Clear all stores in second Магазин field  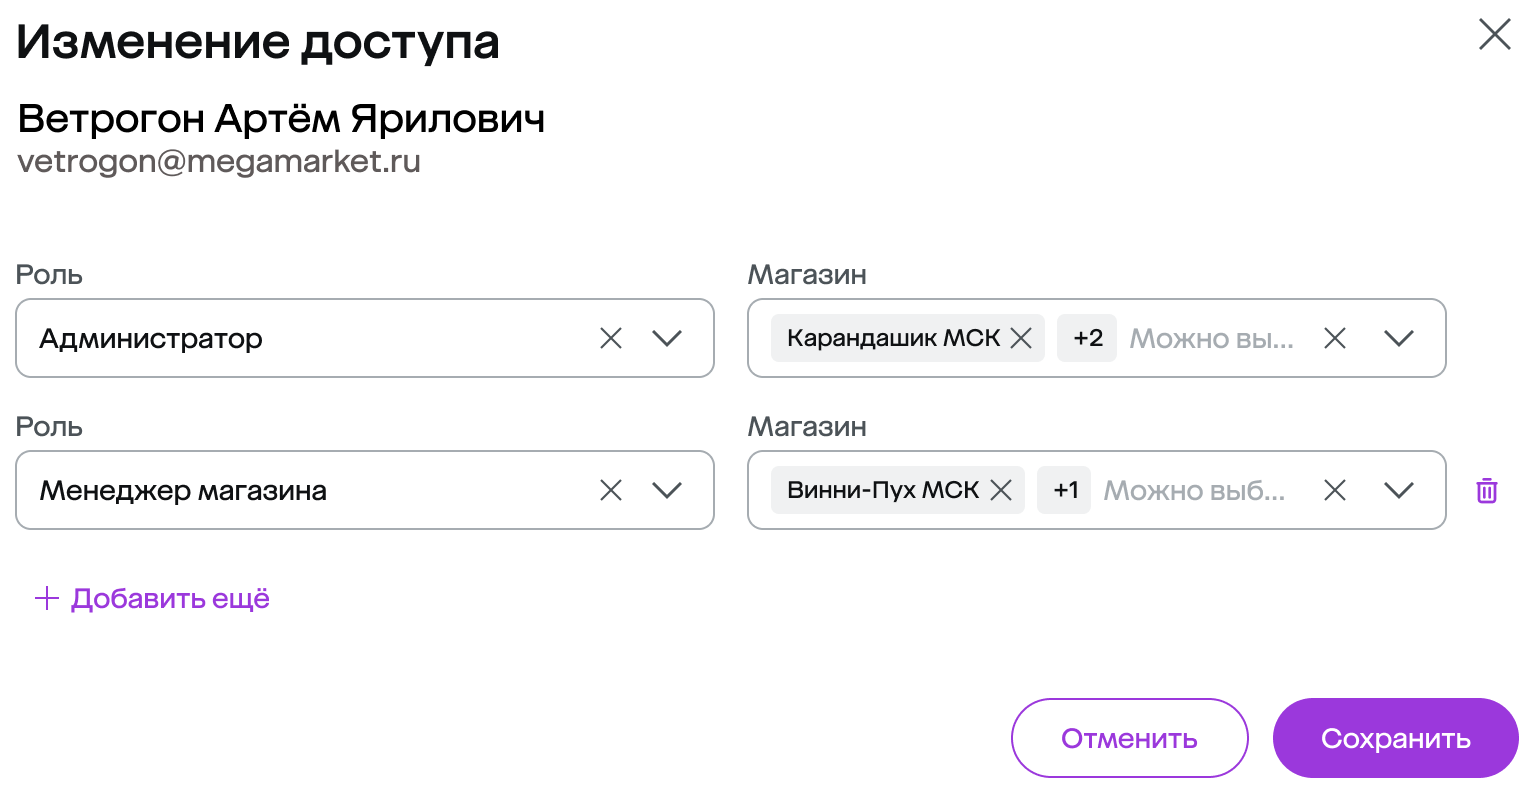click(x=1334, y=491)
